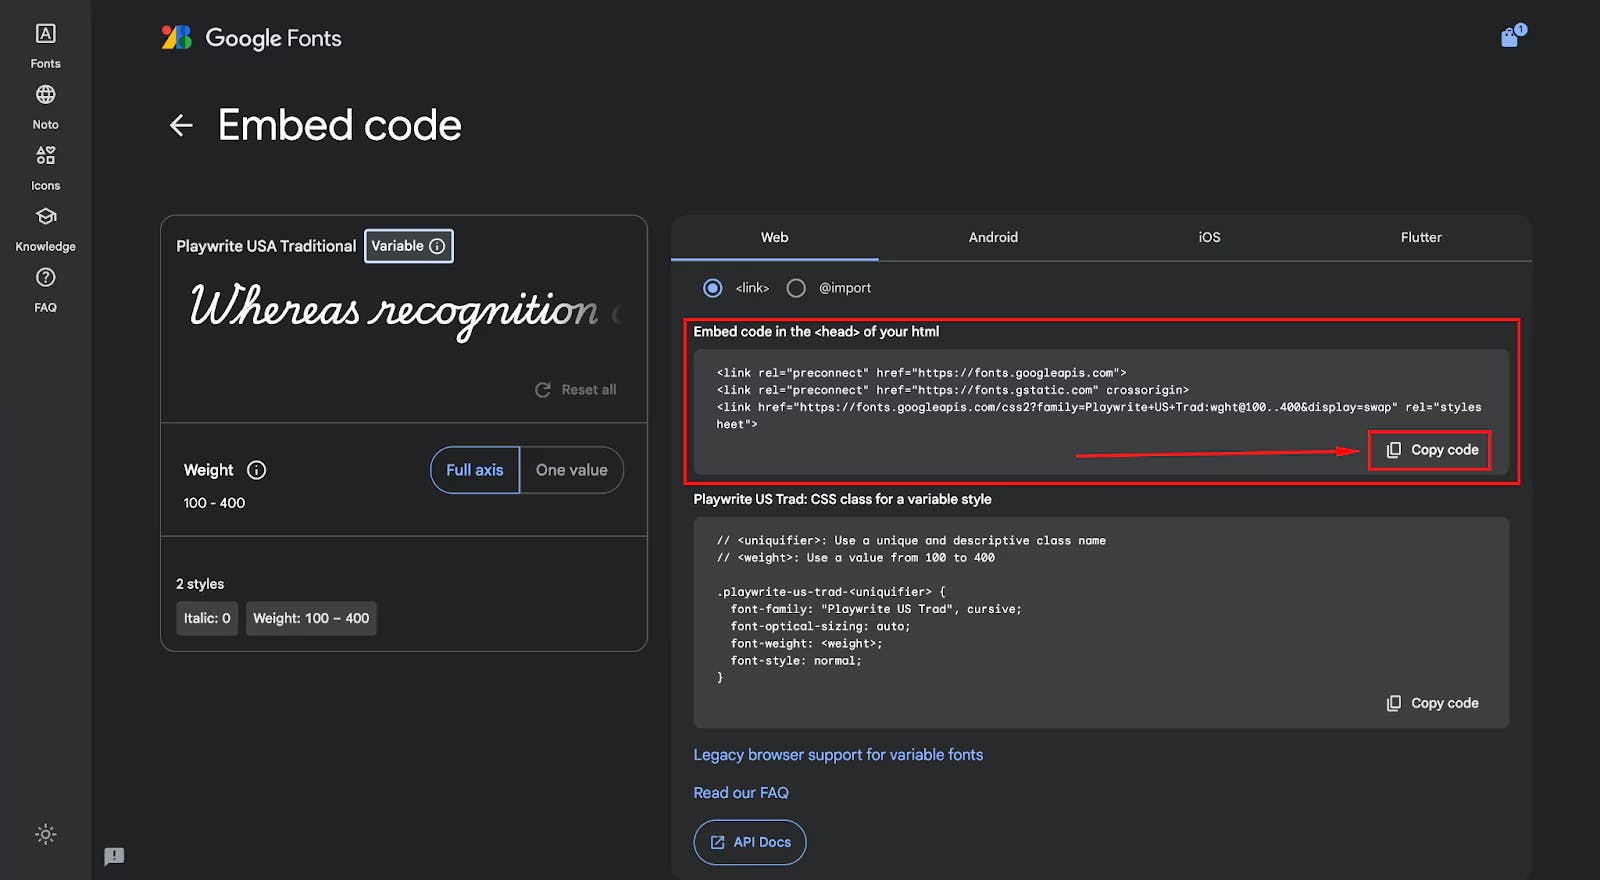This screenshot has height=880, width=1600.
Task: Click the 100 - 400 weight range value
Action: point(214,503)
